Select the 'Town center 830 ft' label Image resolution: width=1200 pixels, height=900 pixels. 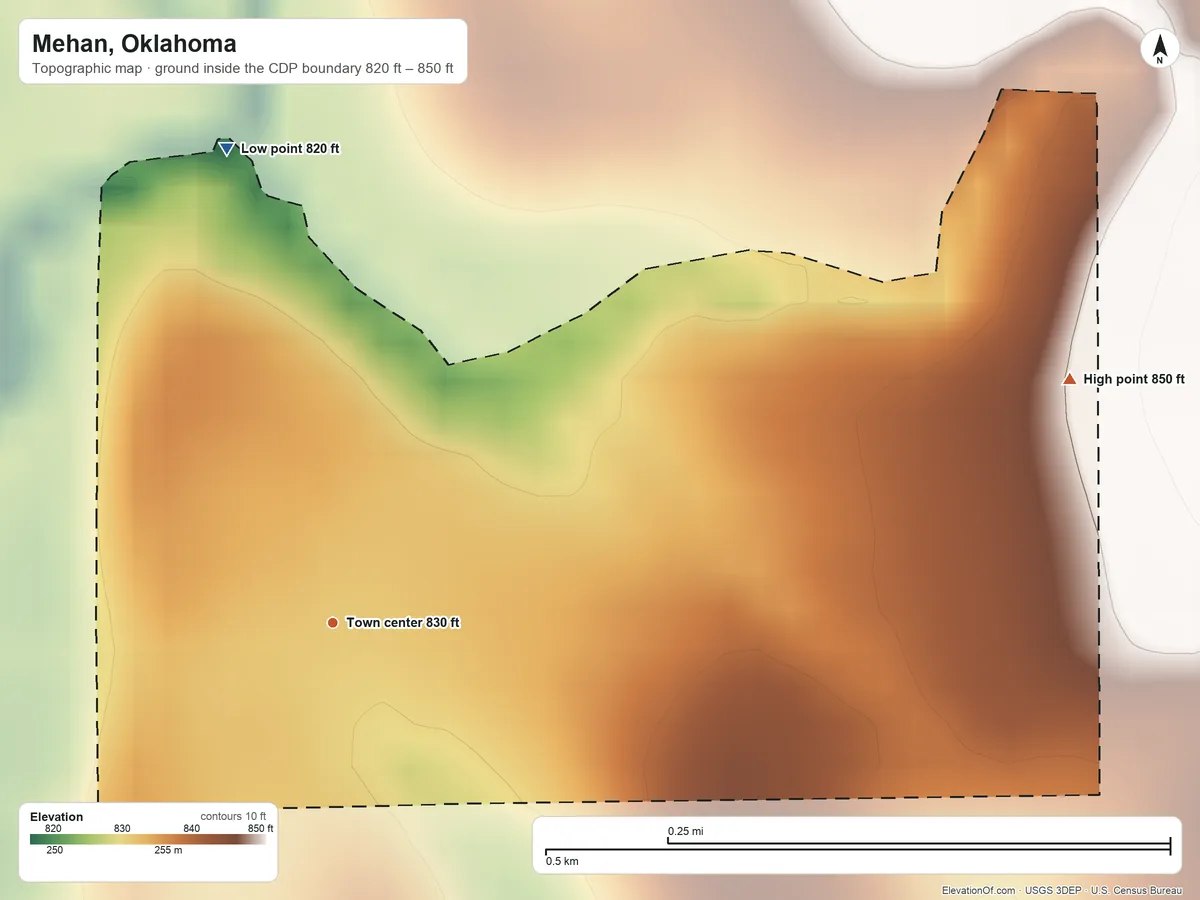pyautogui.click(x=403, y=622)
